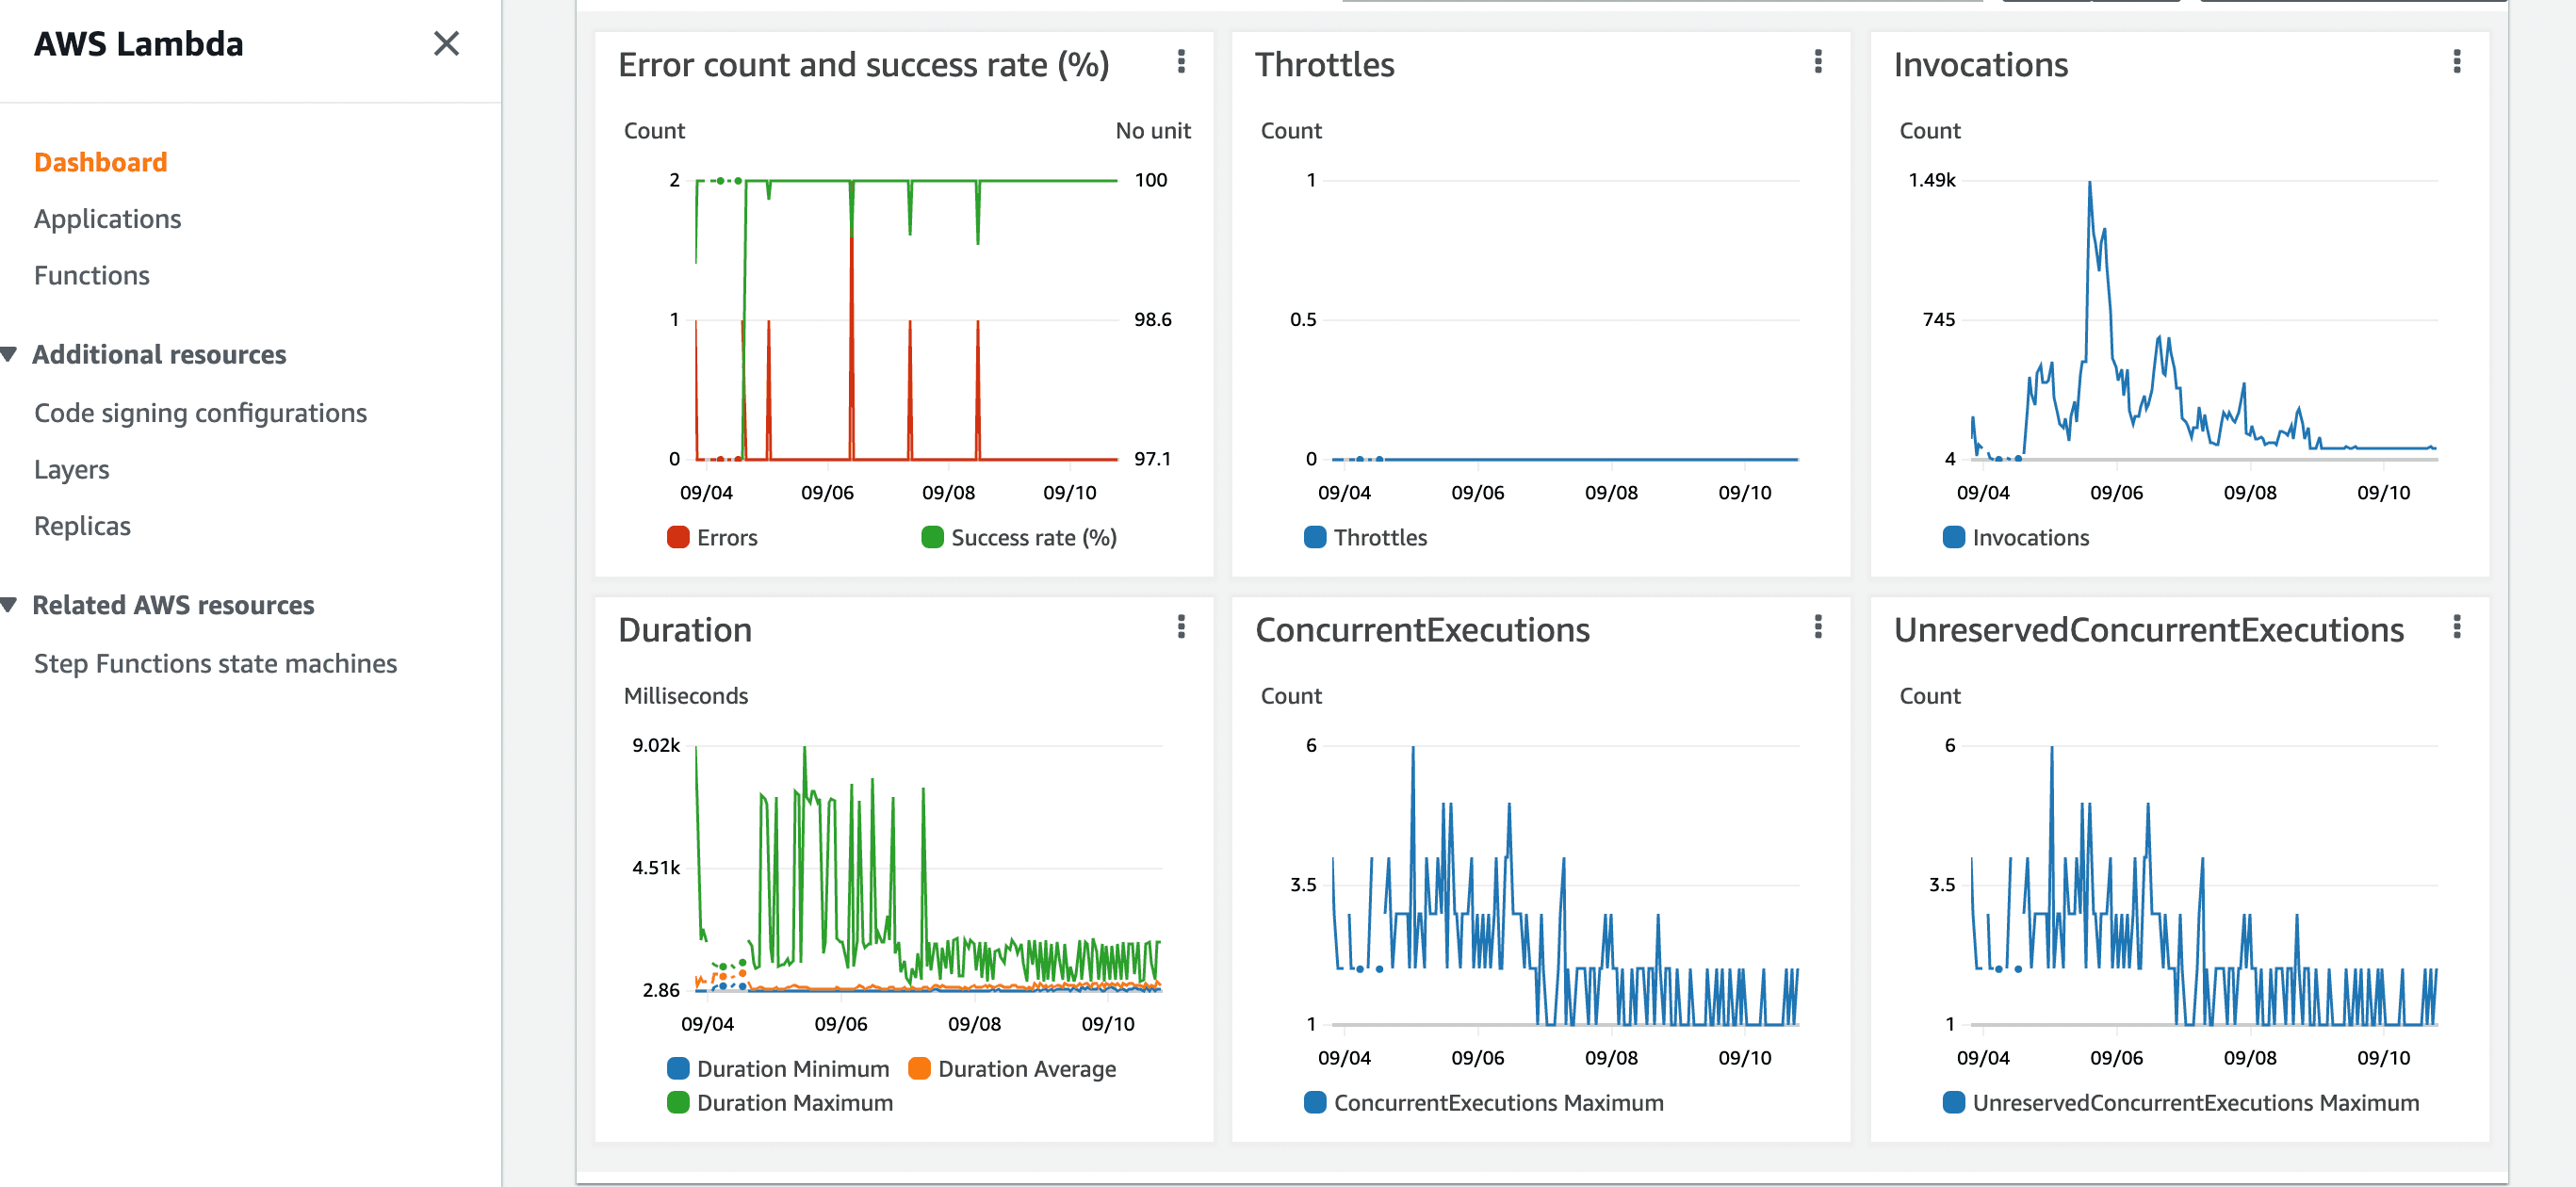Open the Layers page
This screenshot has height=1187, width=2576.
(71, 469)
